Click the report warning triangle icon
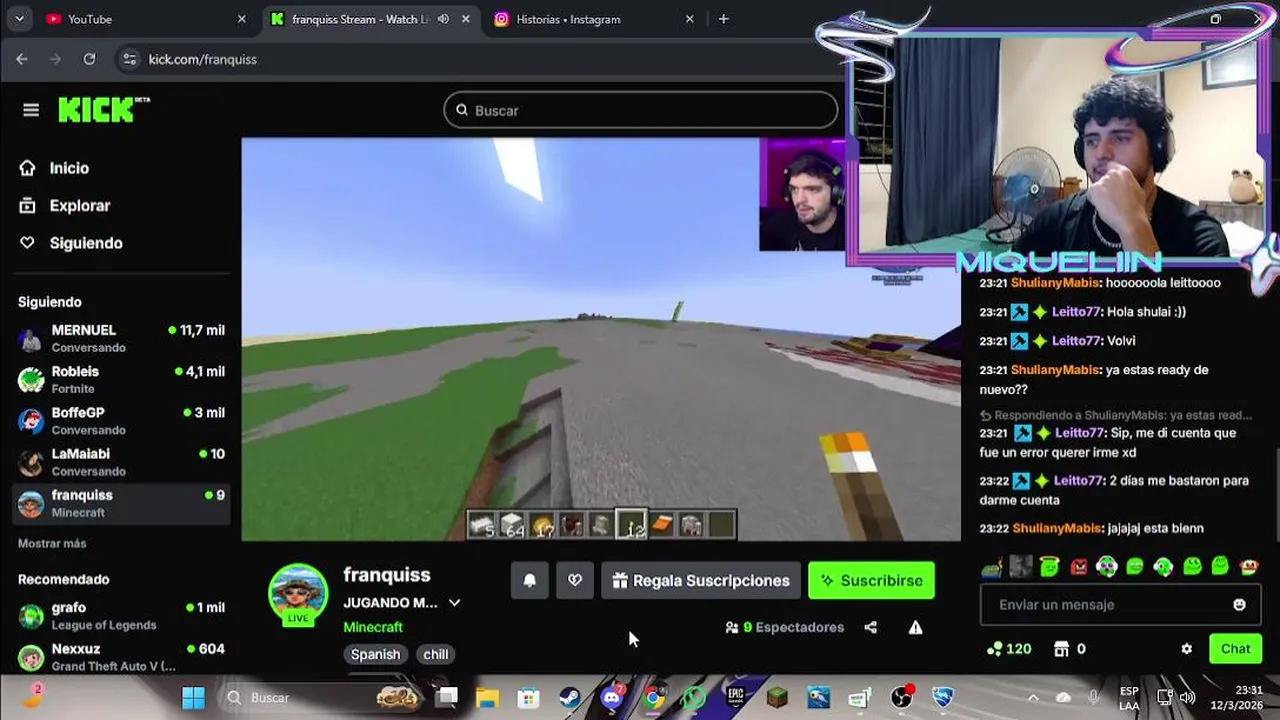1280x720 pixels. pyautogui.click(x=915, y=627)
